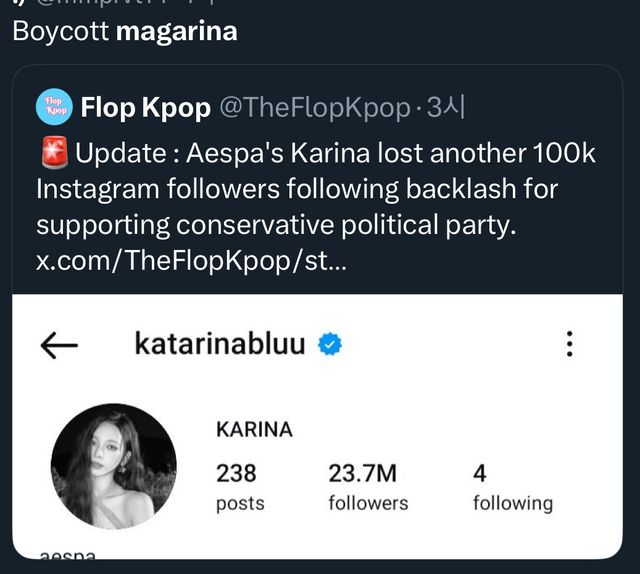View the 238 posts count
Viewport: 640px width, 574px height.
pos(239,486)
